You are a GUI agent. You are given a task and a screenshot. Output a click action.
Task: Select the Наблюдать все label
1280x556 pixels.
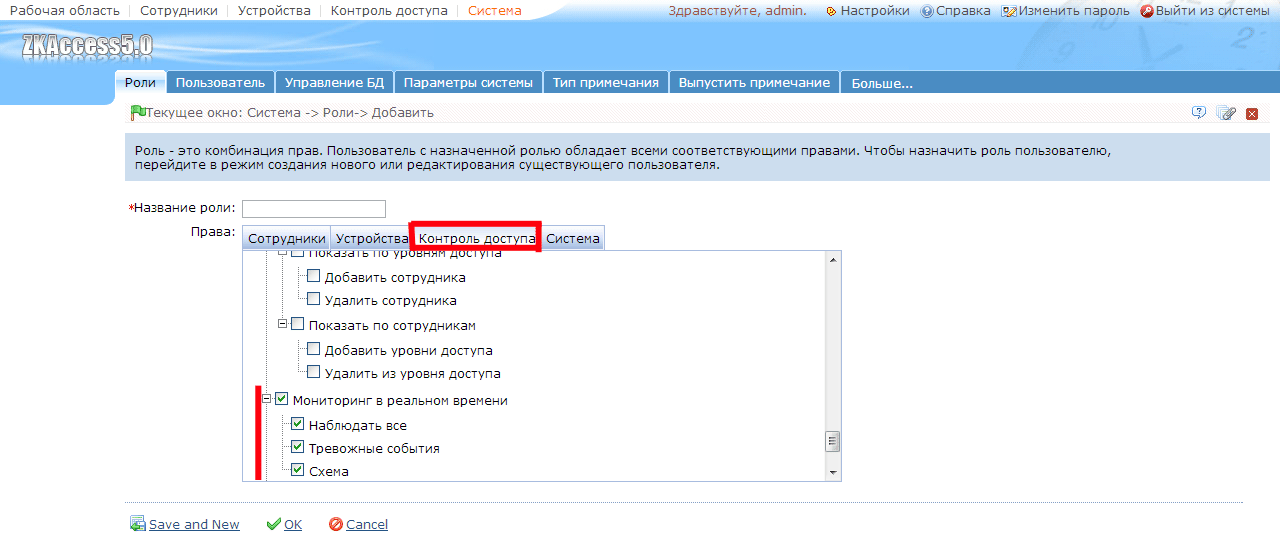point(358,425)
